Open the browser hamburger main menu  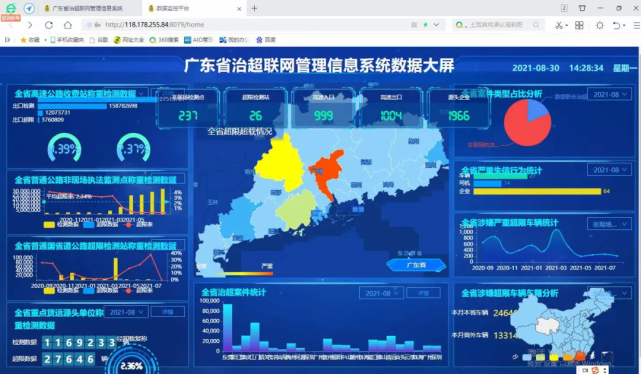637,25
